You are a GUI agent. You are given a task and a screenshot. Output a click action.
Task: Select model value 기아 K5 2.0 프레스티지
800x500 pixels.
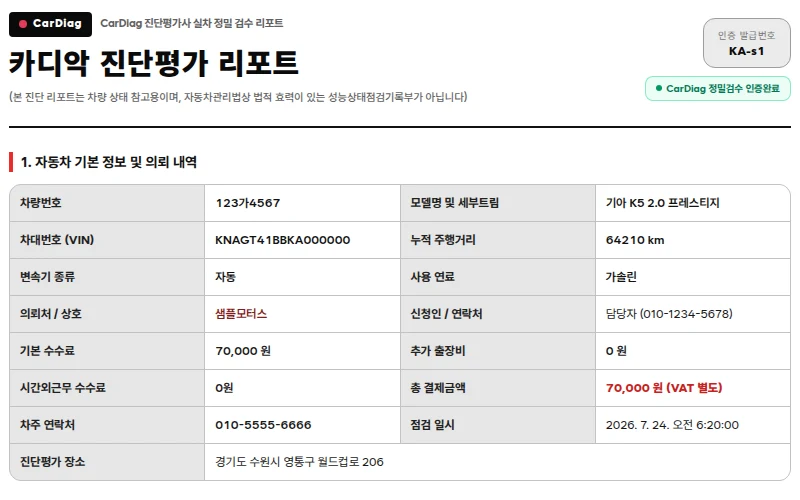pos(662,203)
